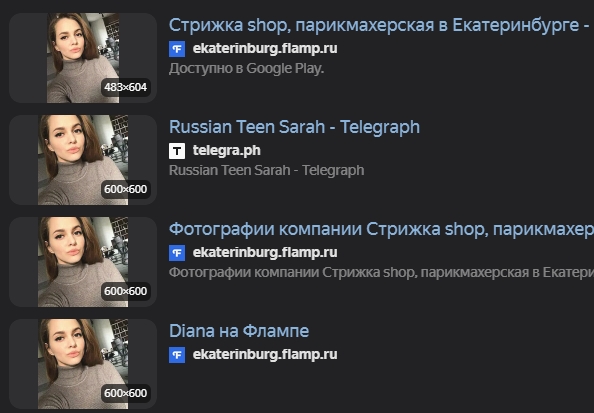This screenshot has height=413, width=594.
Task: Click the gray 'Russian Teen Sarah - Telegraph' snippet
Action: (x=267, y=171)
